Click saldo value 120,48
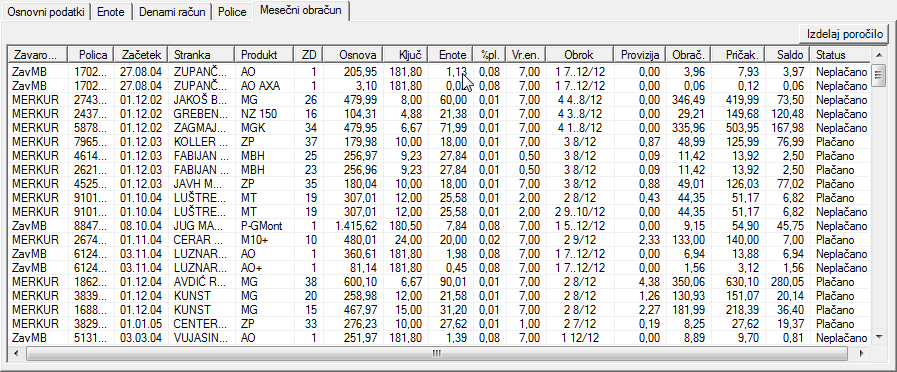This screenshot has height=372, width=897. [787, 113]
